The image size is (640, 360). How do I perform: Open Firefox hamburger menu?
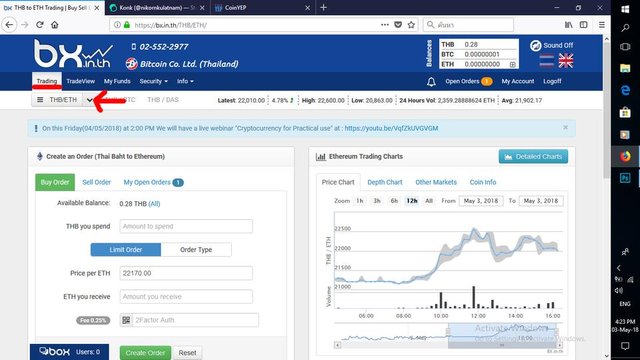coord(602,25)
